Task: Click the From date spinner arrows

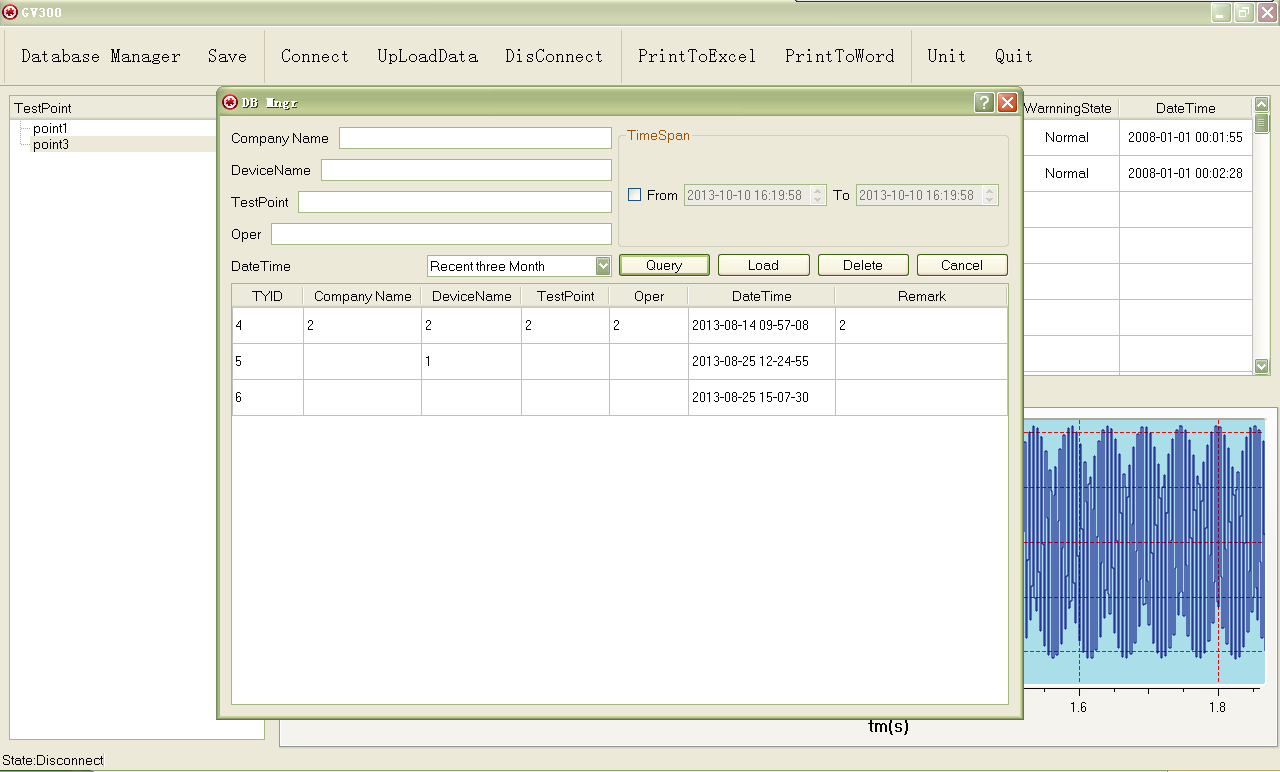Action: pos(818,195)
